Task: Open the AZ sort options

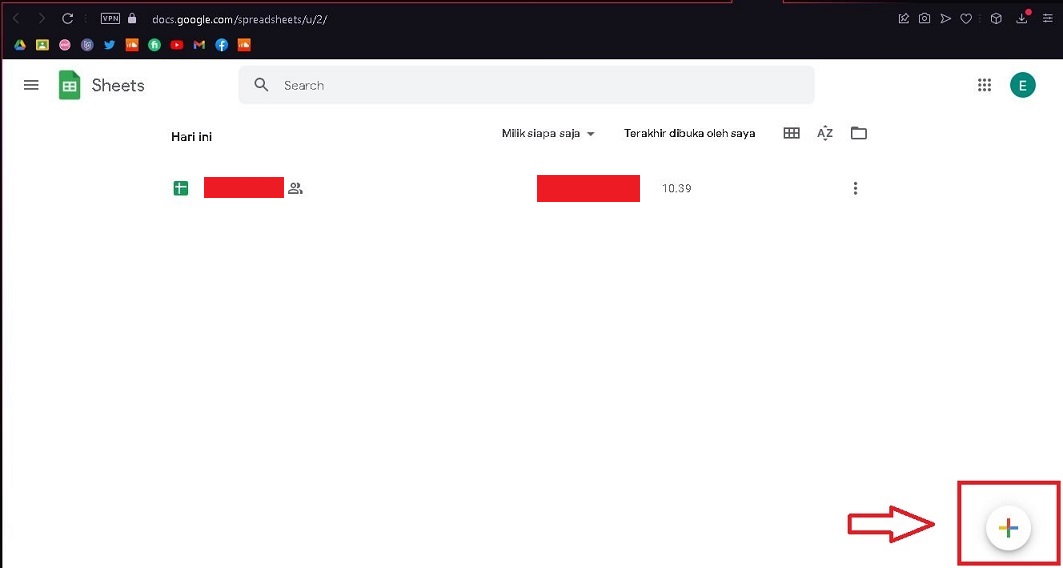Action: [825, 133]
